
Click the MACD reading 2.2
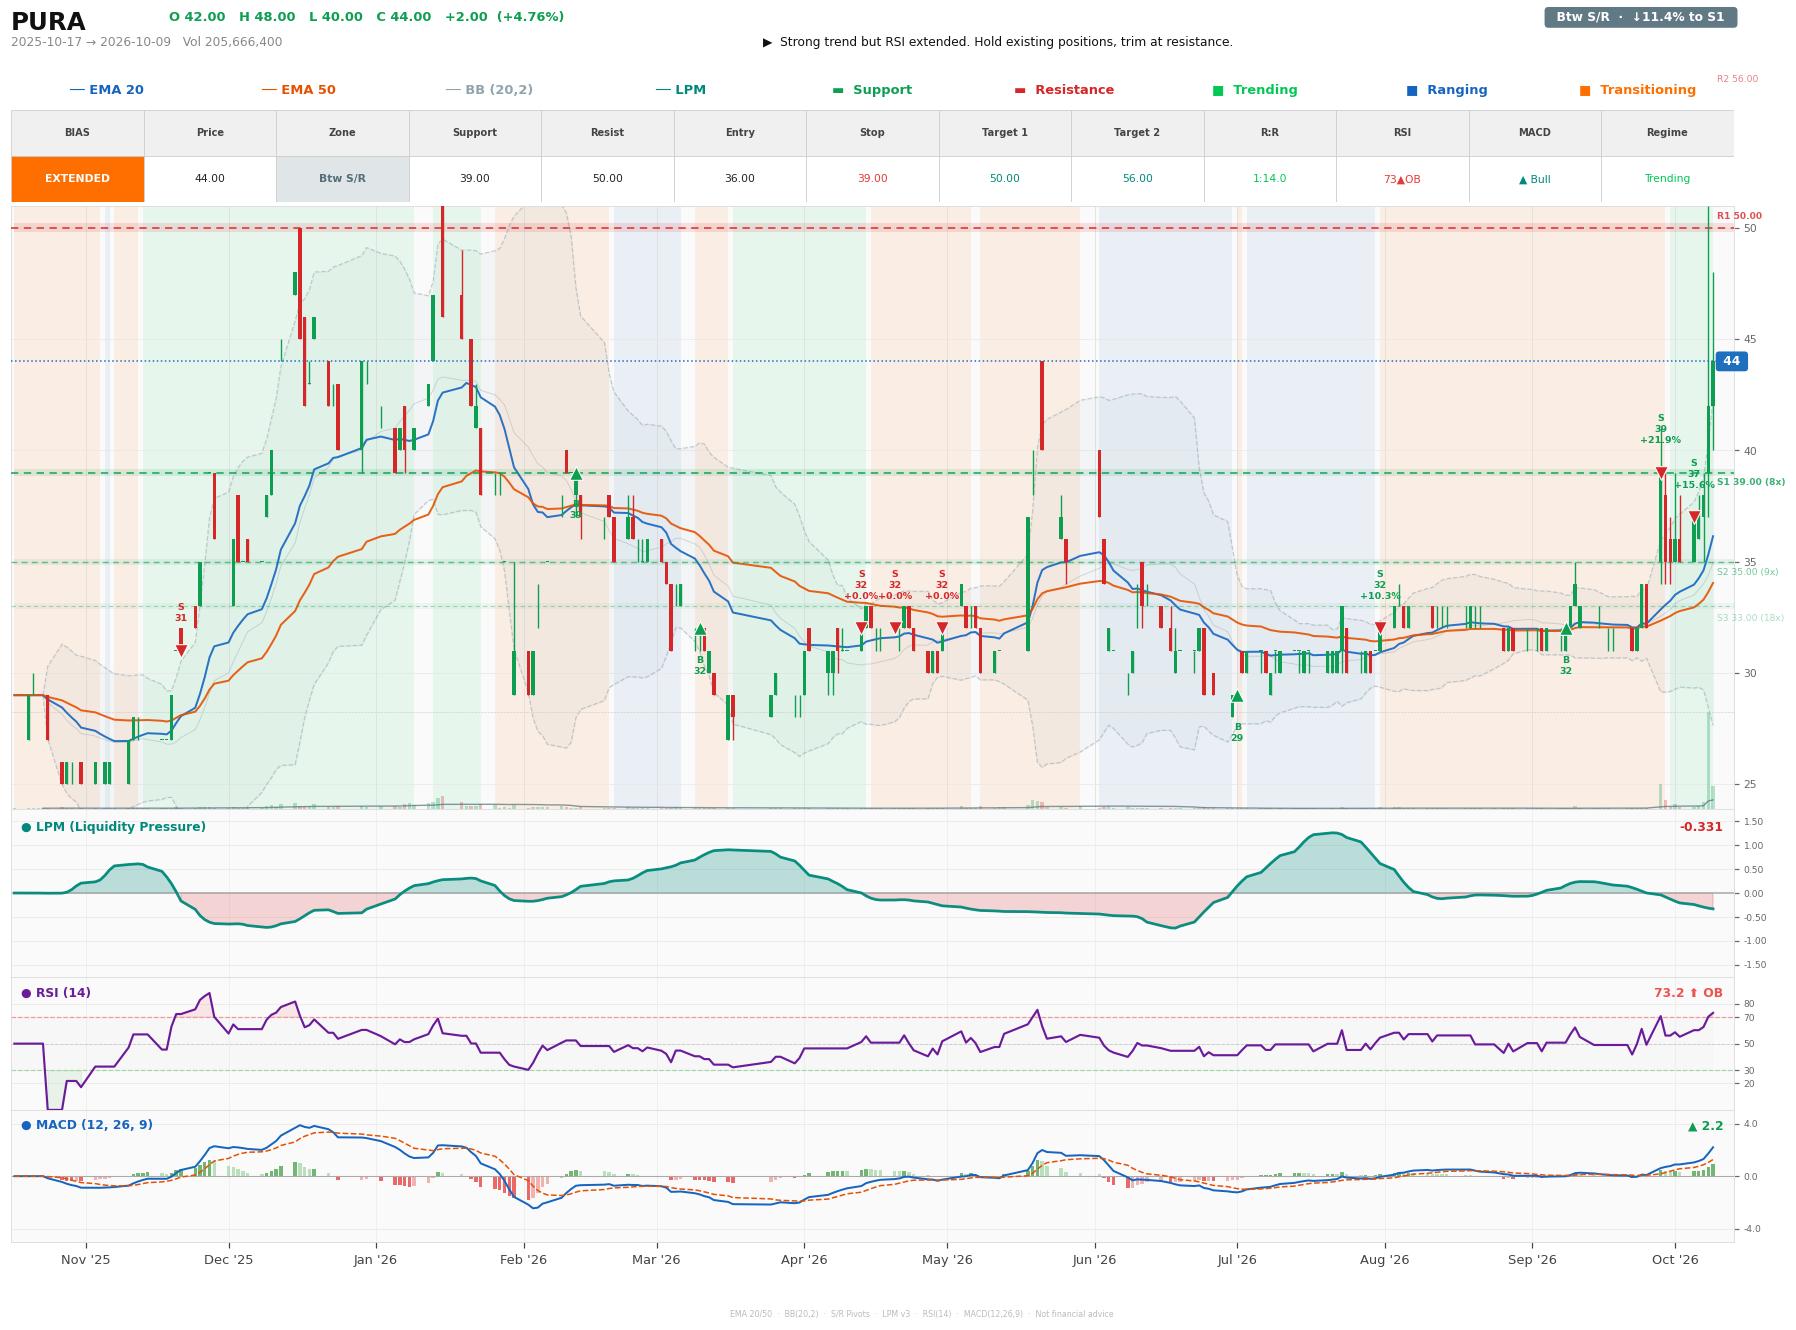tap(1706, 1126)
